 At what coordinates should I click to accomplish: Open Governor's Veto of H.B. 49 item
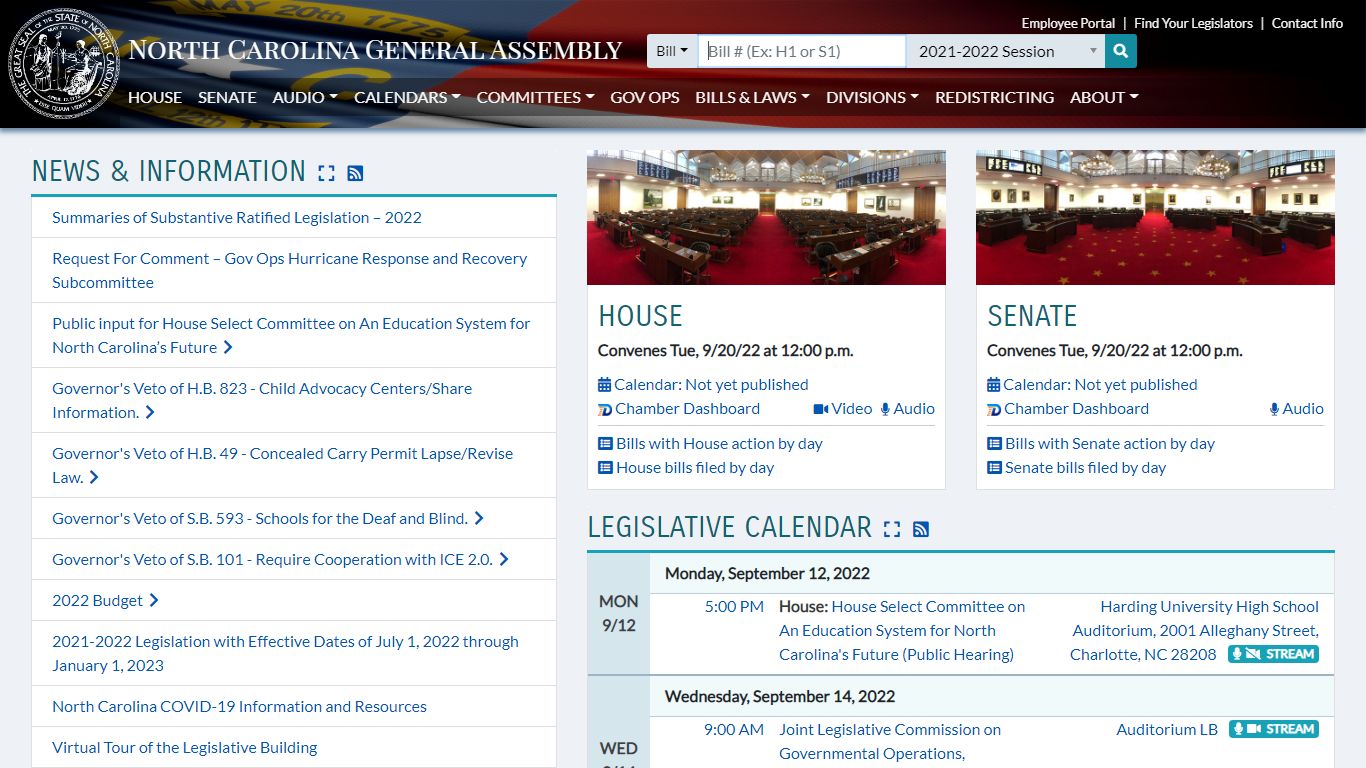(x=282, y=465)
